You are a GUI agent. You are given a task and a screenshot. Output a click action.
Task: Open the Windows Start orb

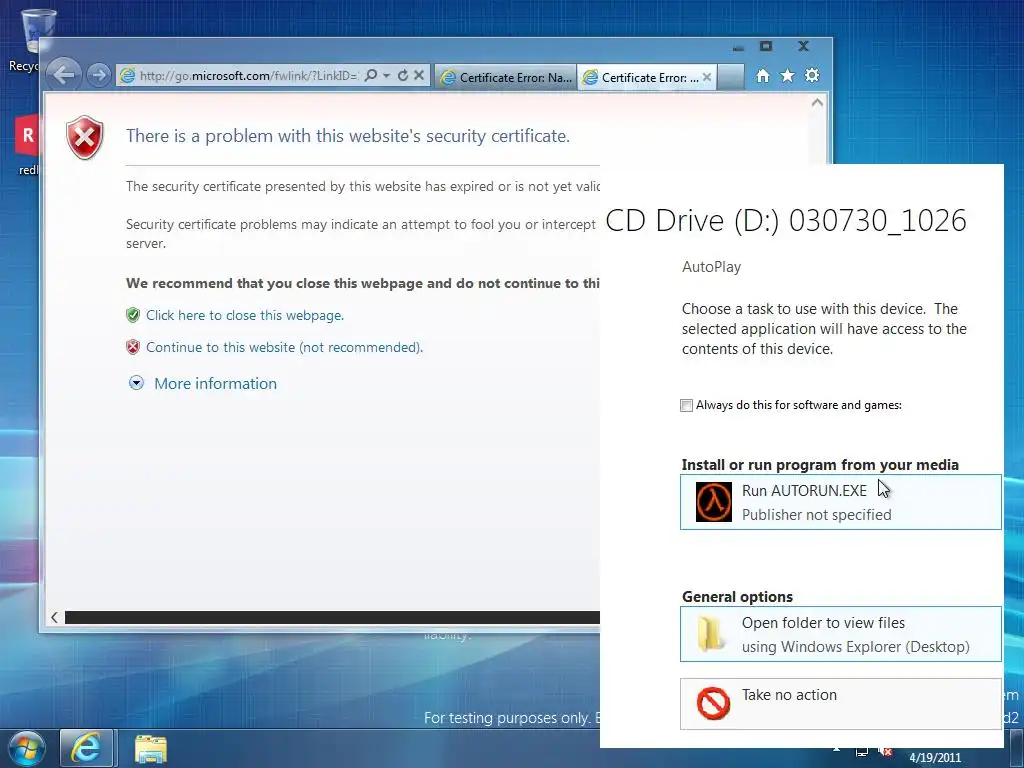tap(26, 748)
